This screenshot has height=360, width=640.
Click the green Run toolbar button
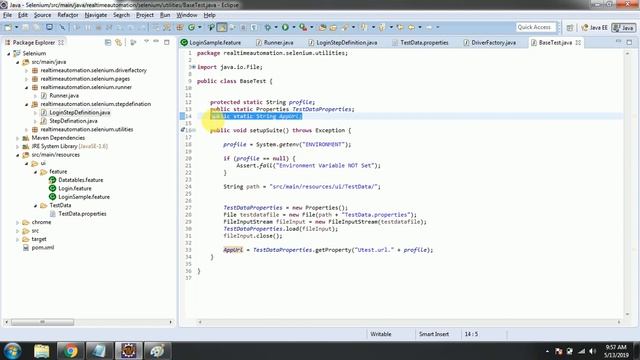pyautogui.click(x=285, y=27)
